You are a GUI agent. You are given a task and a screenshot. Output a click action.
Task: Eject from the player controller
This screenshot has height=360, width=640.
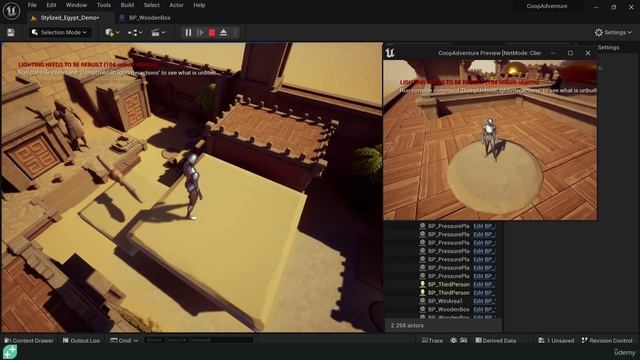pyautogui.click(x=223, y=33)
